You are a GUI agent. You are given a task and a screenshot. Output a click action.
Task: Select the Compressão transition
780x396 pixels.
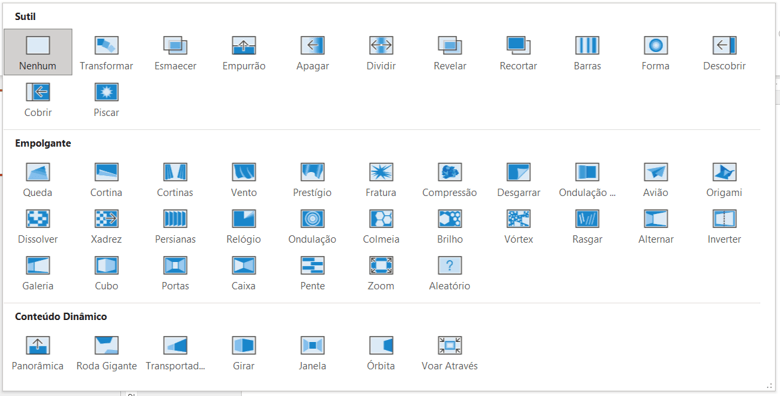(450, 179)
